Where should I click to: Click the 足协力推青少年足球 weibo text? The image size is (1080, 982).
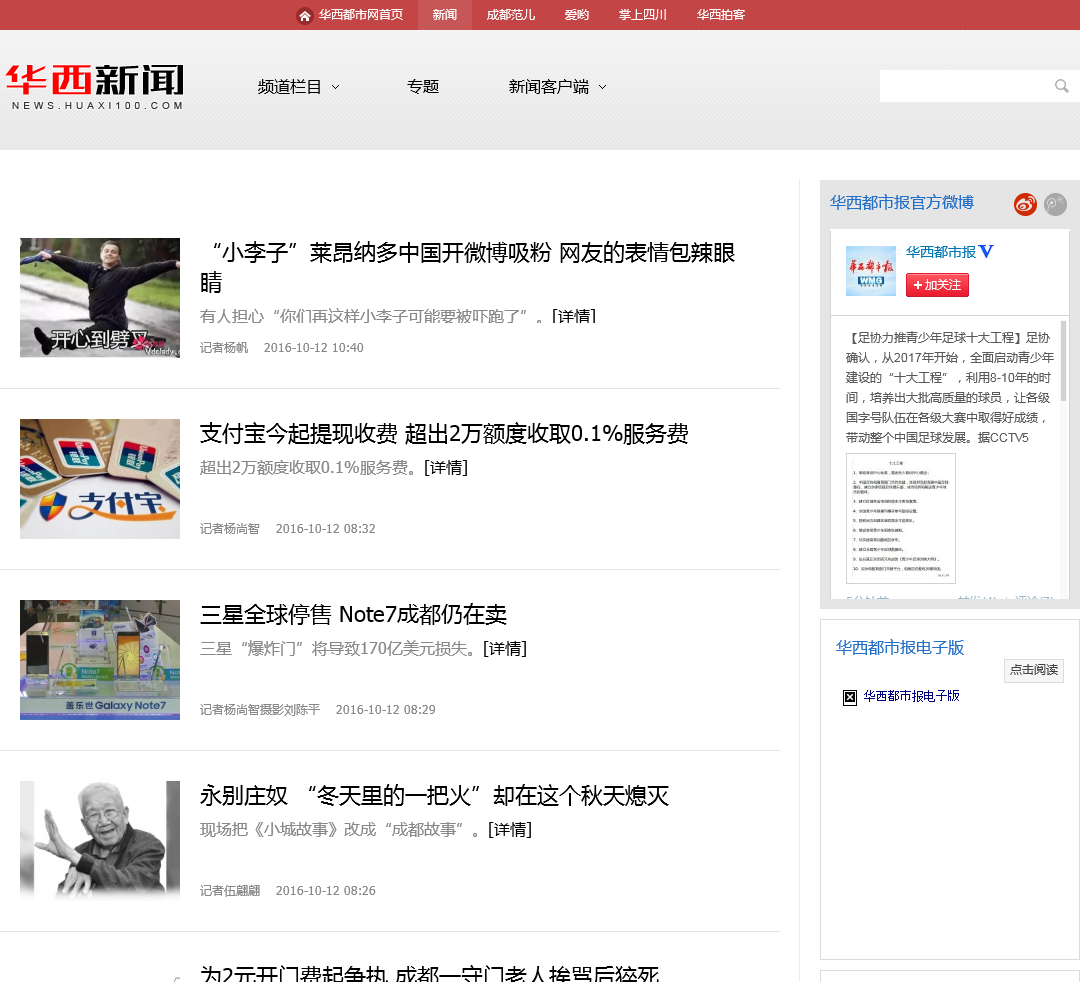(x=950, y=388)
